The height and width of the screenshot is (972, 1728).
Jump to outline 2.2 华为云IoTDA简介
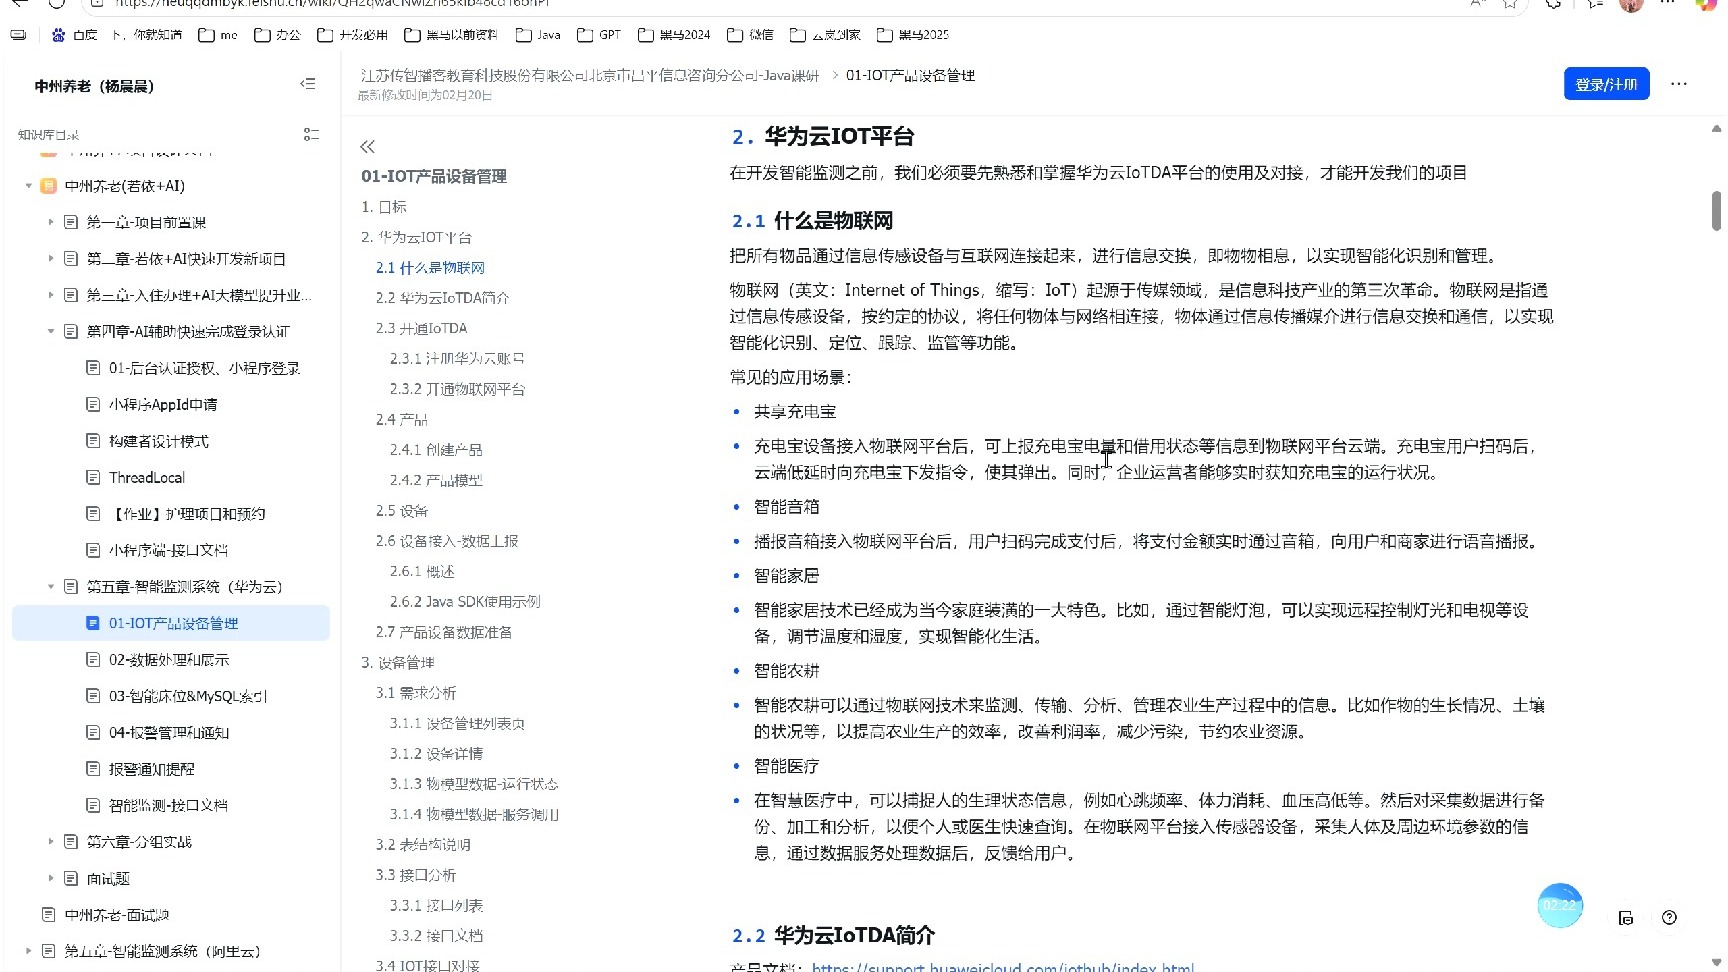tap(442, 298)
